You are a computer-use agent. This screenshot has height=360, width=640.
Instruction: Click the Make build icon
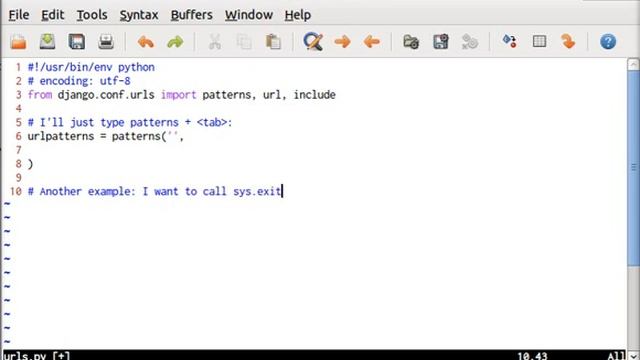(x=510, y=41)
